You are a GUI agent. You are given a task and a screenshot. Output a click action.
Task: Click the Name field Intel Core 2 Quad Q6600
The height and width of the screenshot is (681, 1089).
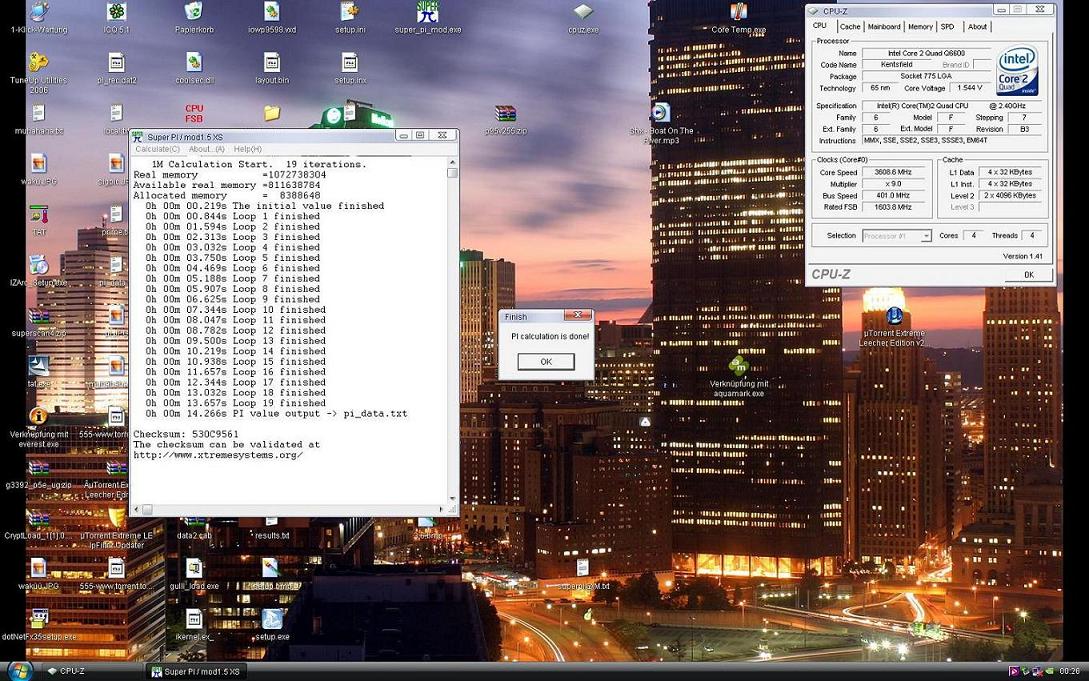pos(926,53)
